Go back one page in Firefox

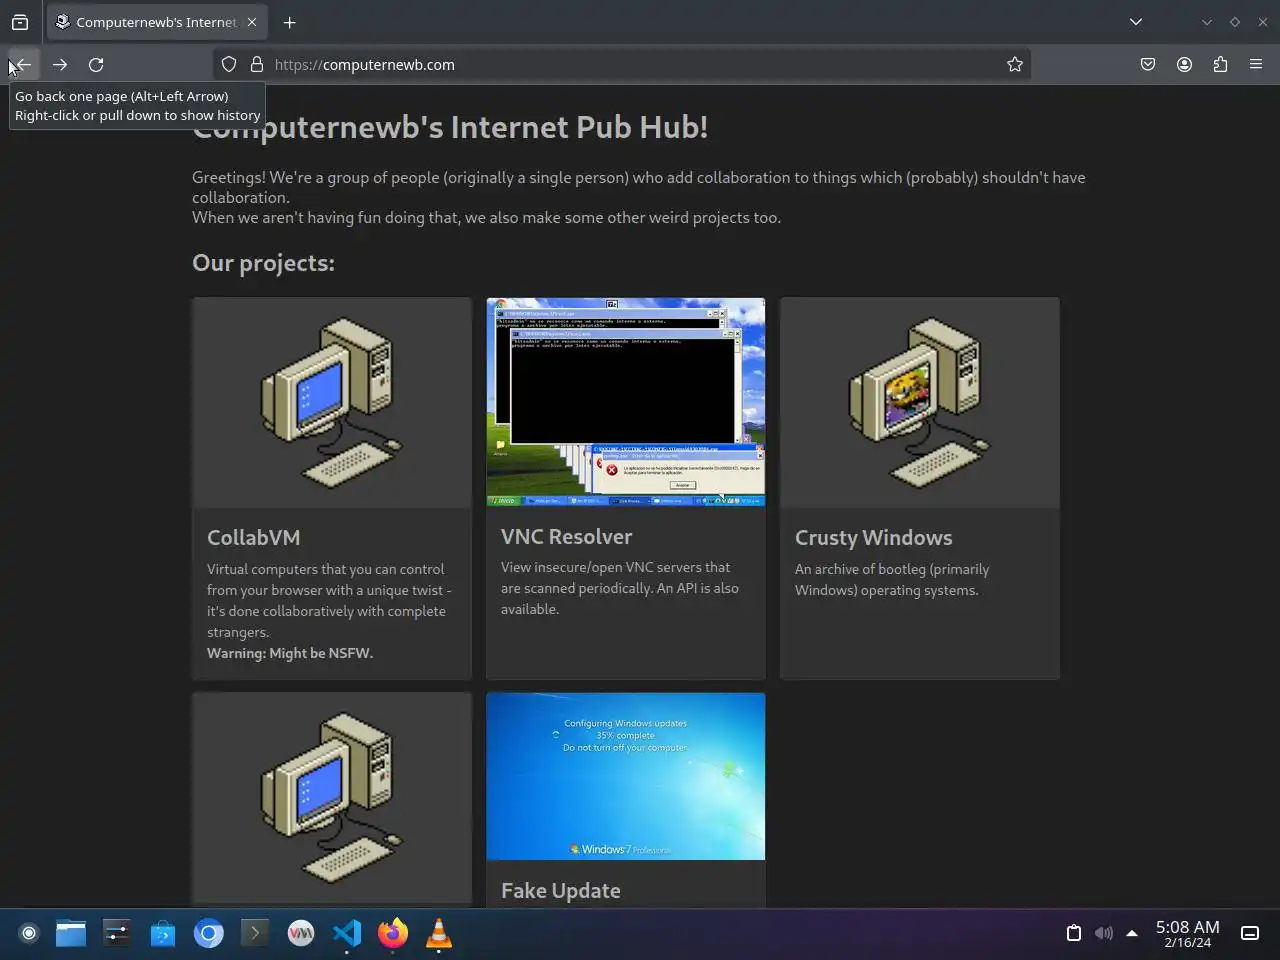pos(22,64)
